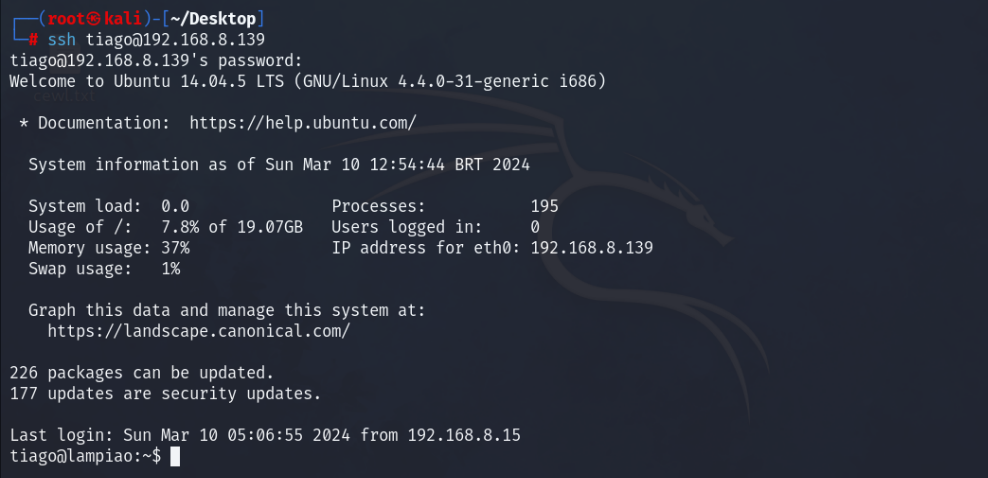This screenshot has height=478, width=988.
Task: Click the Swap usage 1% value
Action: point(170,268)
